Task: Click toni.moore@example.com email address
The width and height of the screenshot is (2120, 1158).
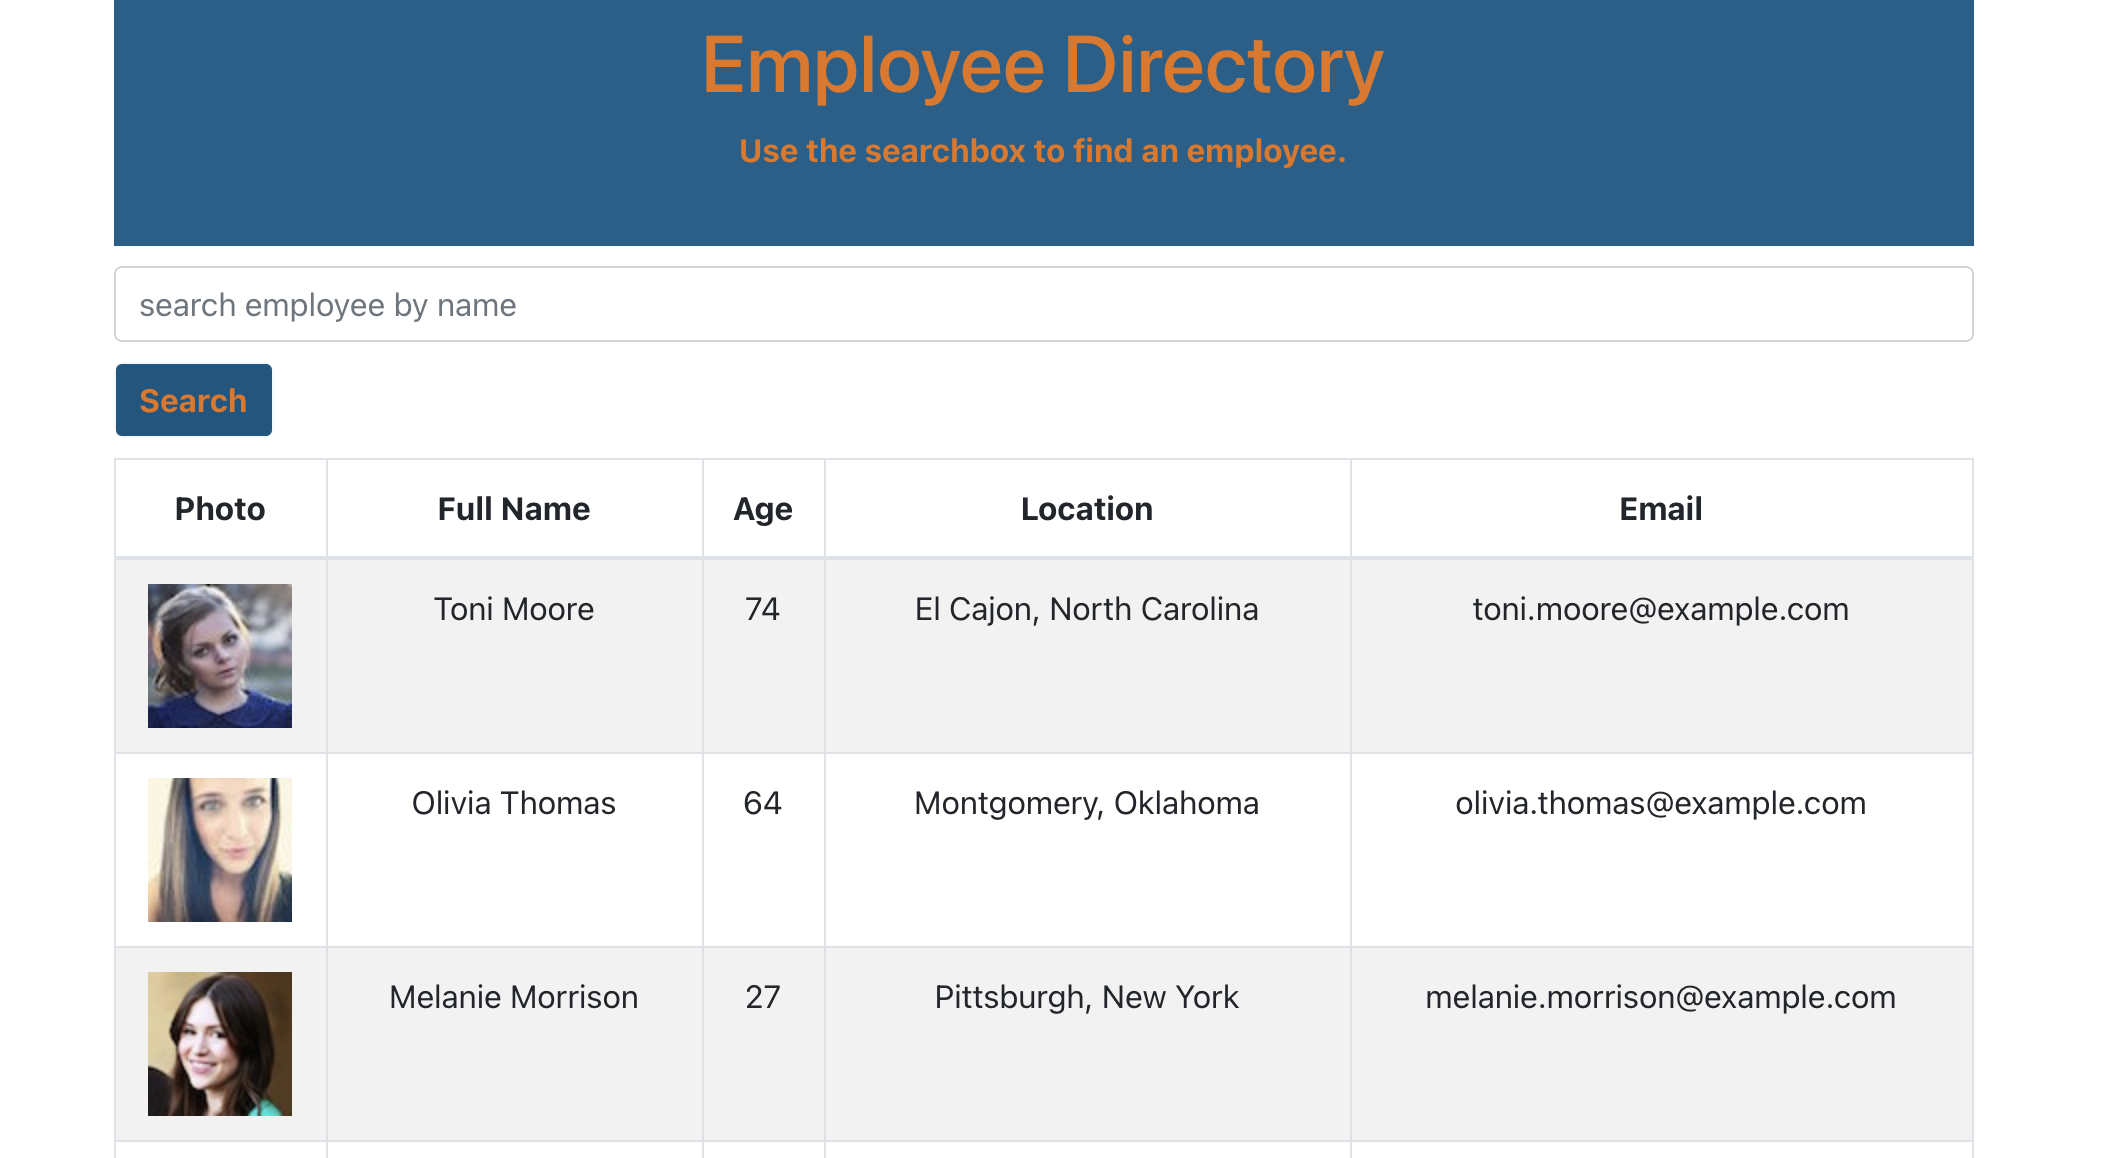Action: [1660, 608]
